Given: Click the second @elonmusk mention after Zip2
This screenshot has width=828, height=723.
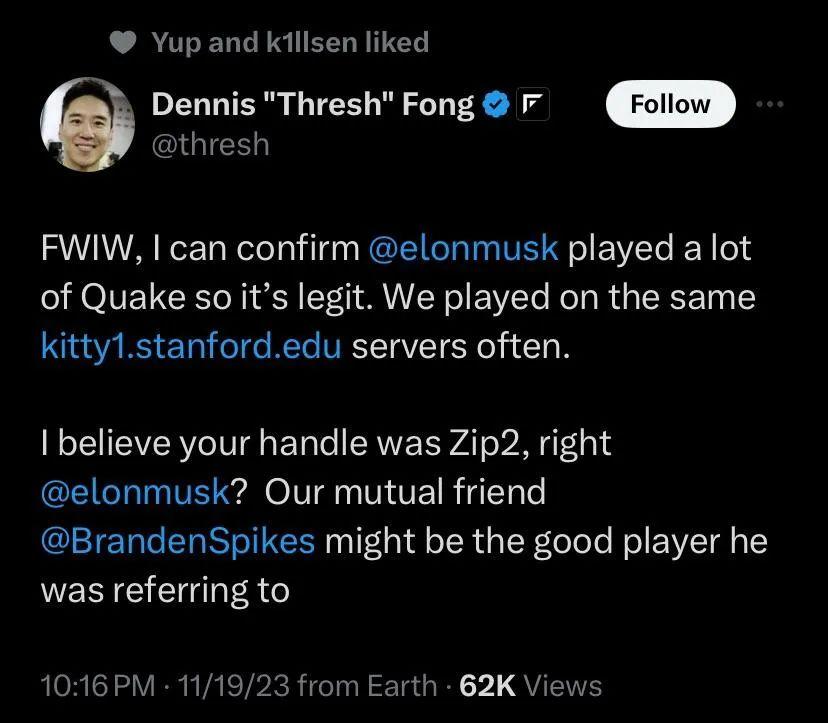Looking at the screenshot, I should click(134, 492).
